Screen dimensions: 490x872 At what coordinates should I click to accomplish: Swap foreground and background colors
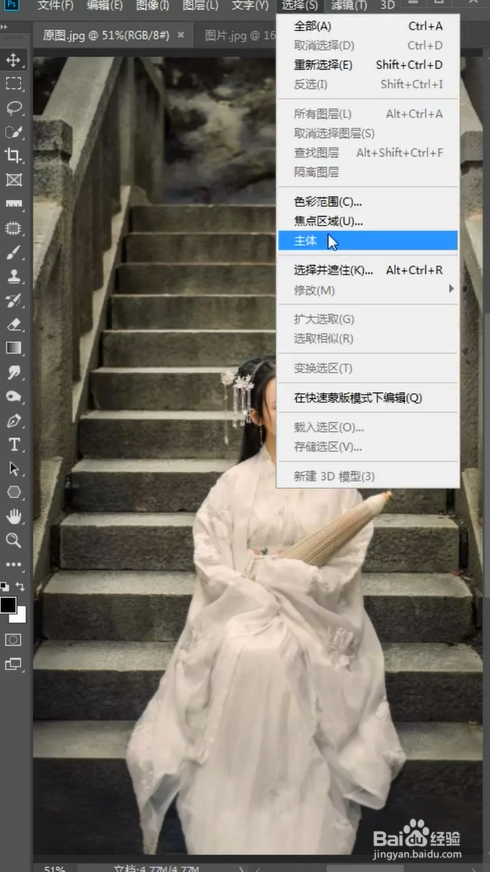coord(21,587)
